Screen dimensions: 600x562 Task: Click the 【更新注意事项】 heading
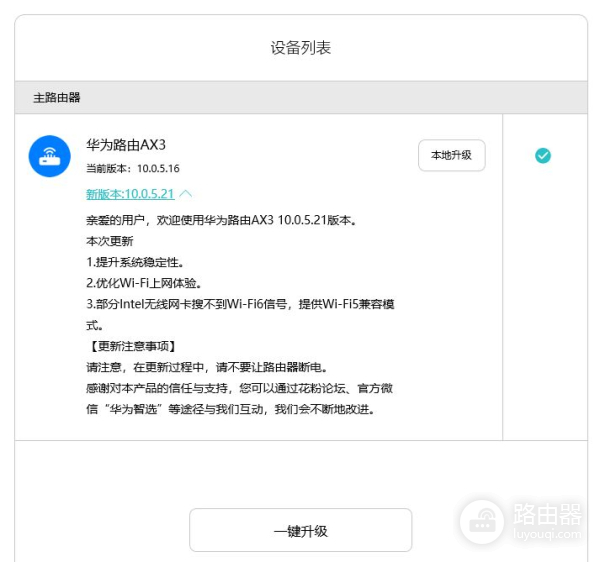(133, 346)
